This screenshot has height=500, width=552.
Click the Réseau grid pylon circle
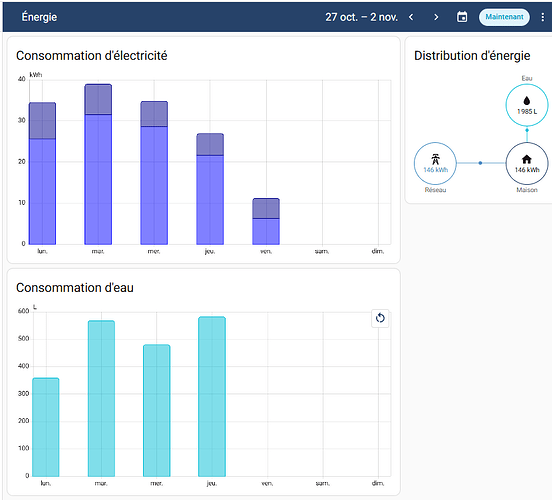(435, 163)
